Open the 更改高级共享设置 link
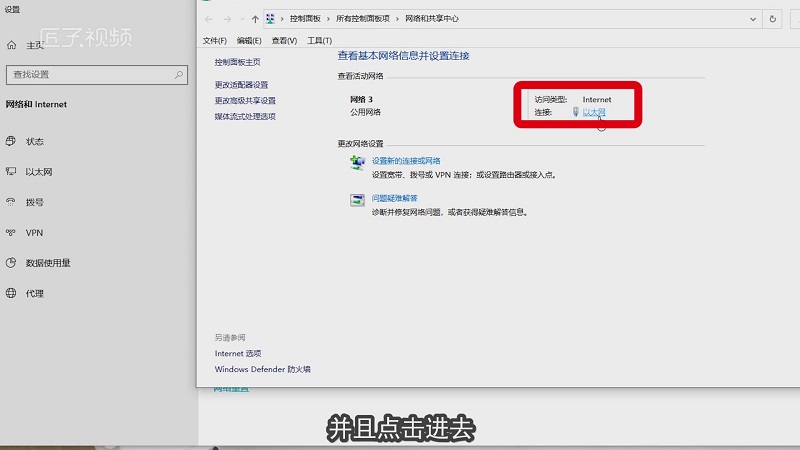 click(x=245, y=101)
